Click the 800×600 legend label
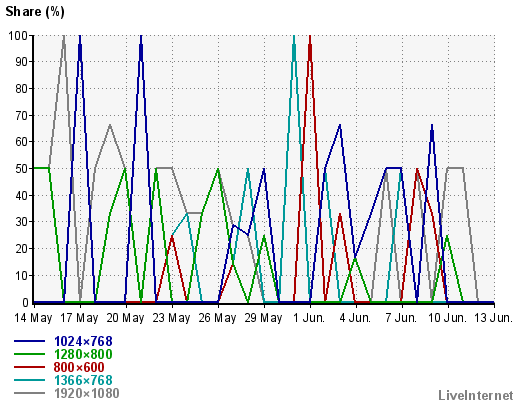 [x=79, y=367]
